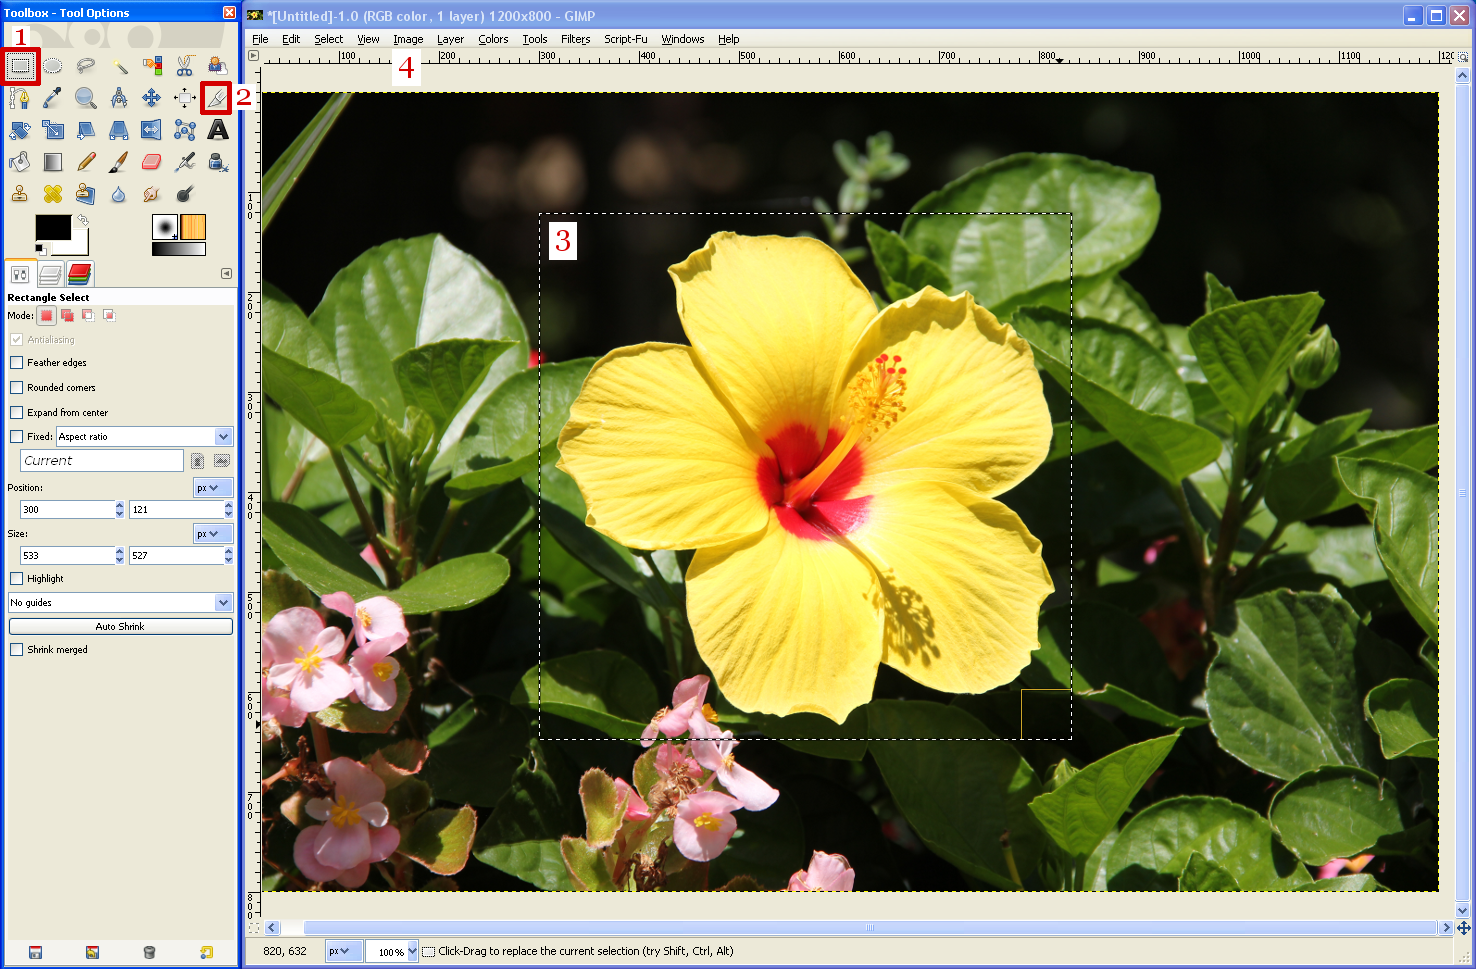Activate the Zoom magnifier tool
Screen dimensions: 1476x969
click(x=85, y=97)
